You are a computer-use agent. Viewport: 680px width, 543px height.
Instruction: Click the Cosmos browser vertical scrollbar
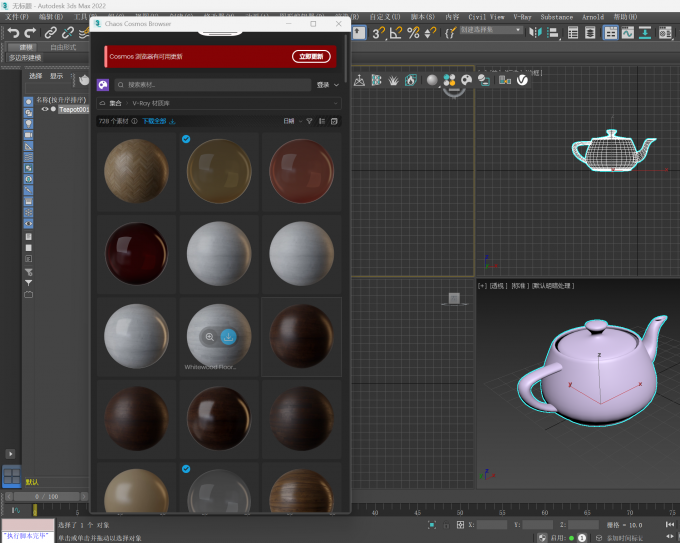345,59
